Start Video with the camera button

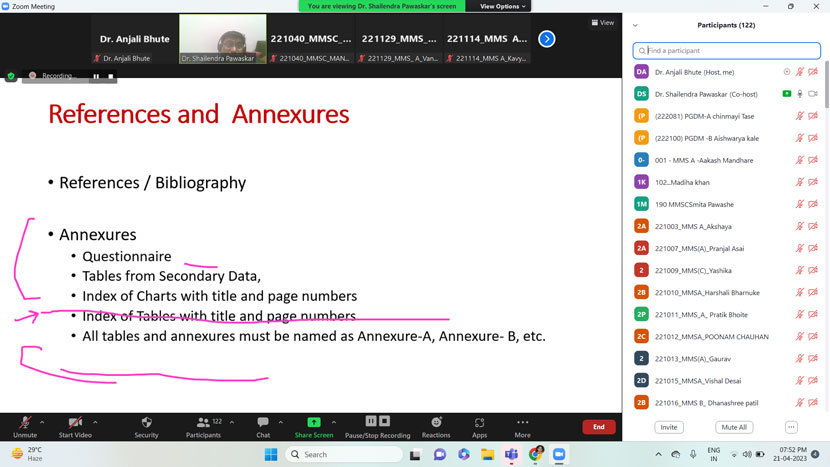pyautogui.click(x=75, y=425)
